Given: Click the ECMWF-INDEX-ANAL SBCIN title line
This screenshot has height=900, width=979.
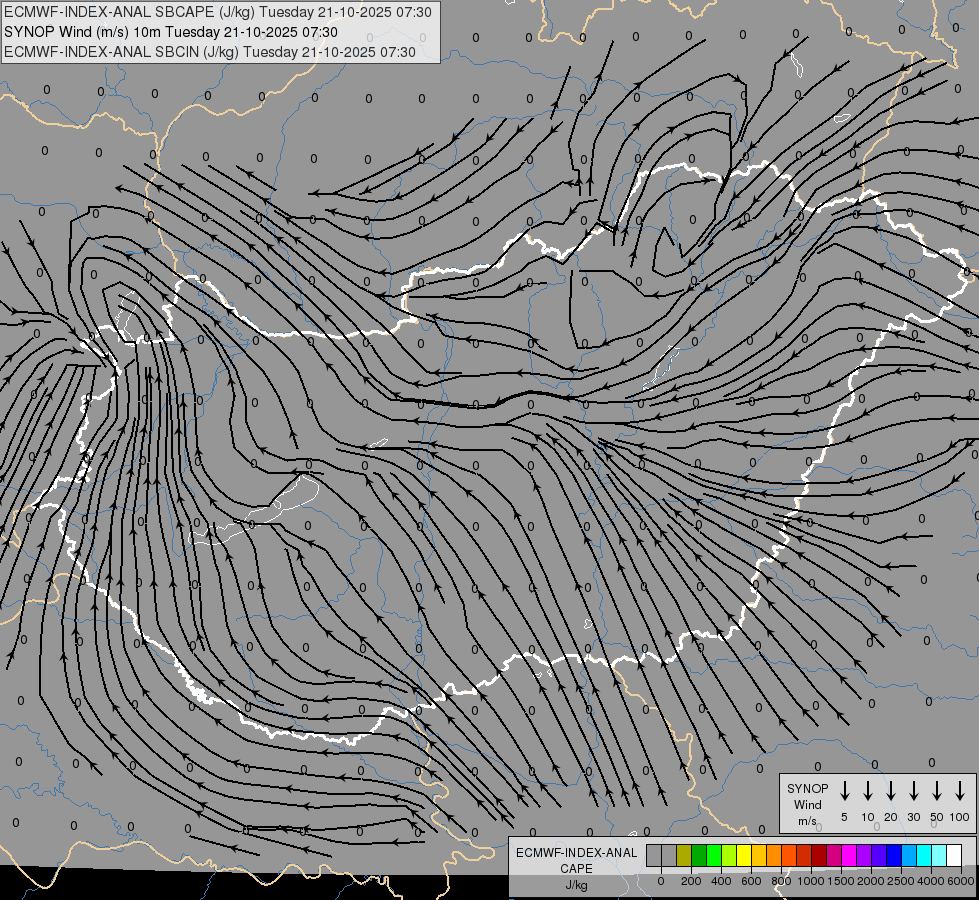Looking at the screenshot, I should (x=210, y=52).
